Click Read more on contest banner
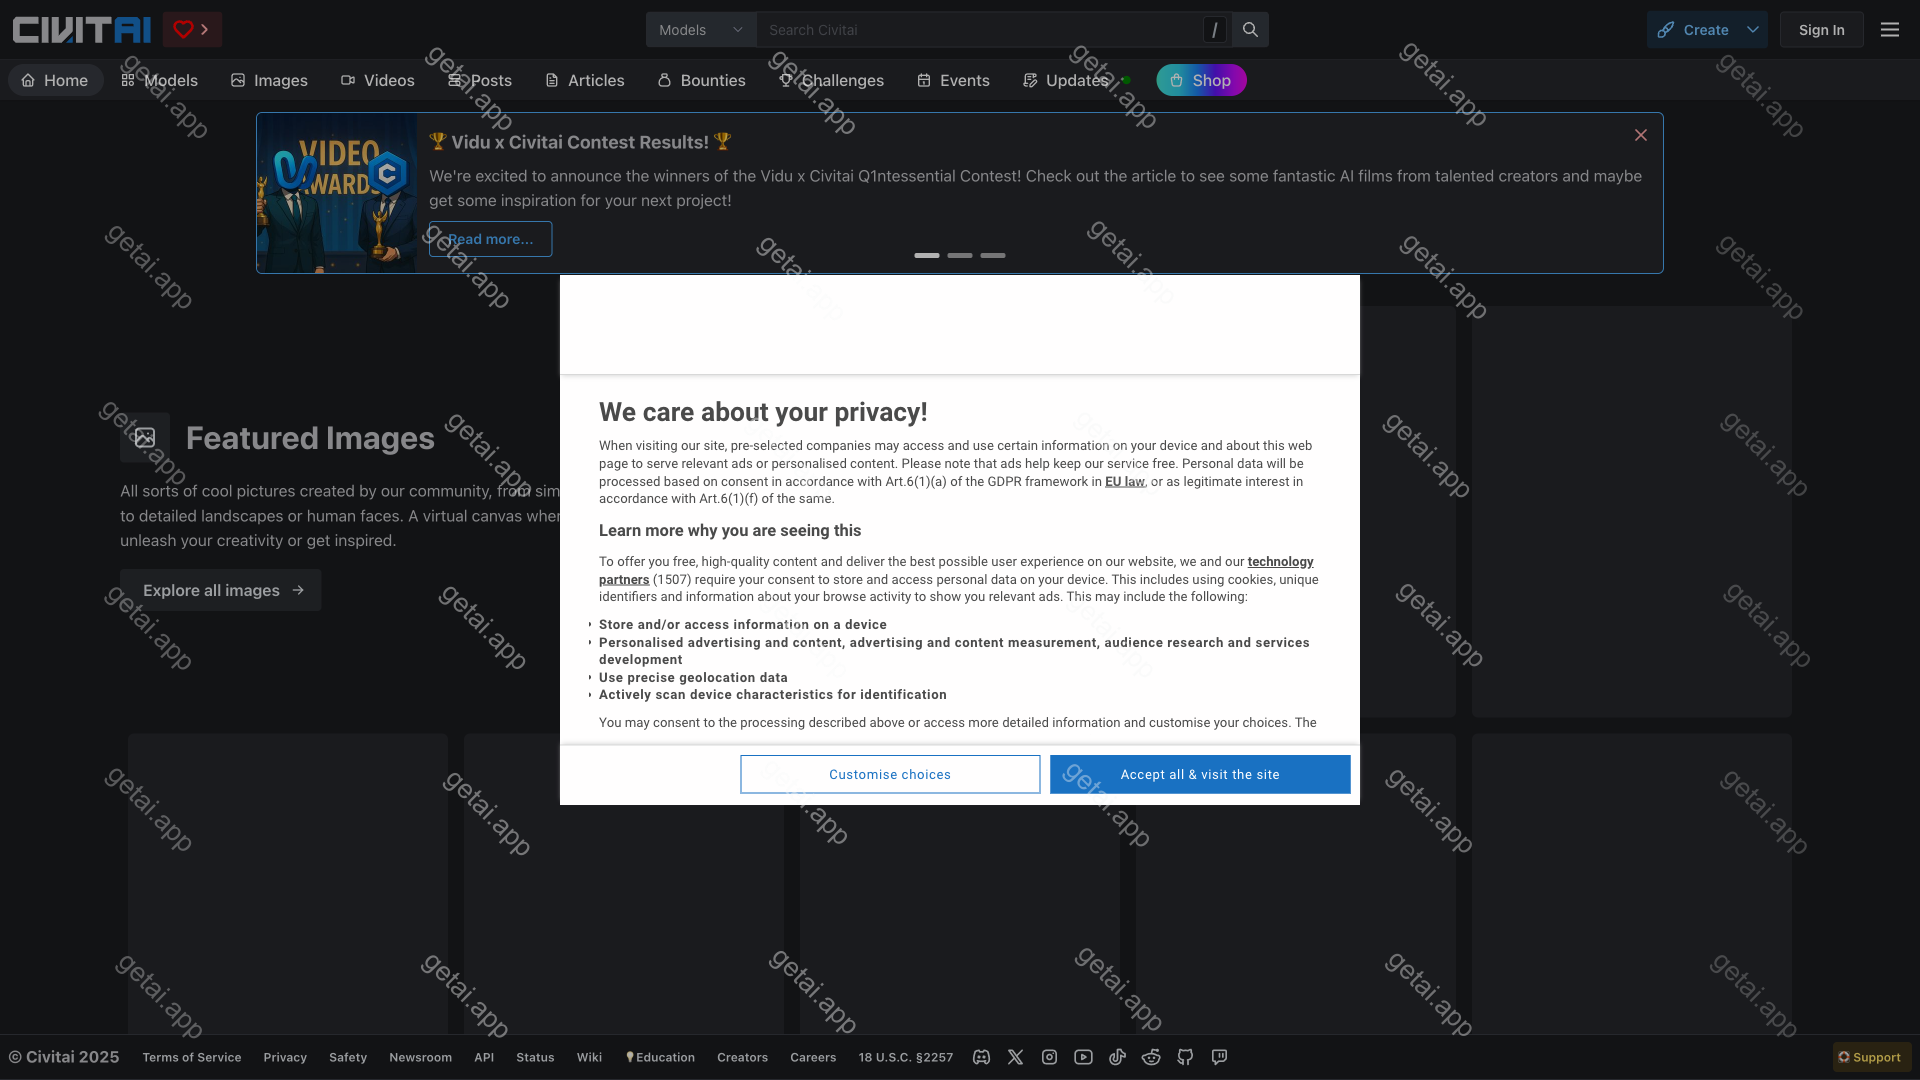Image resolution: width=1920 pixels, height=1080 pixels. point(490,239)
